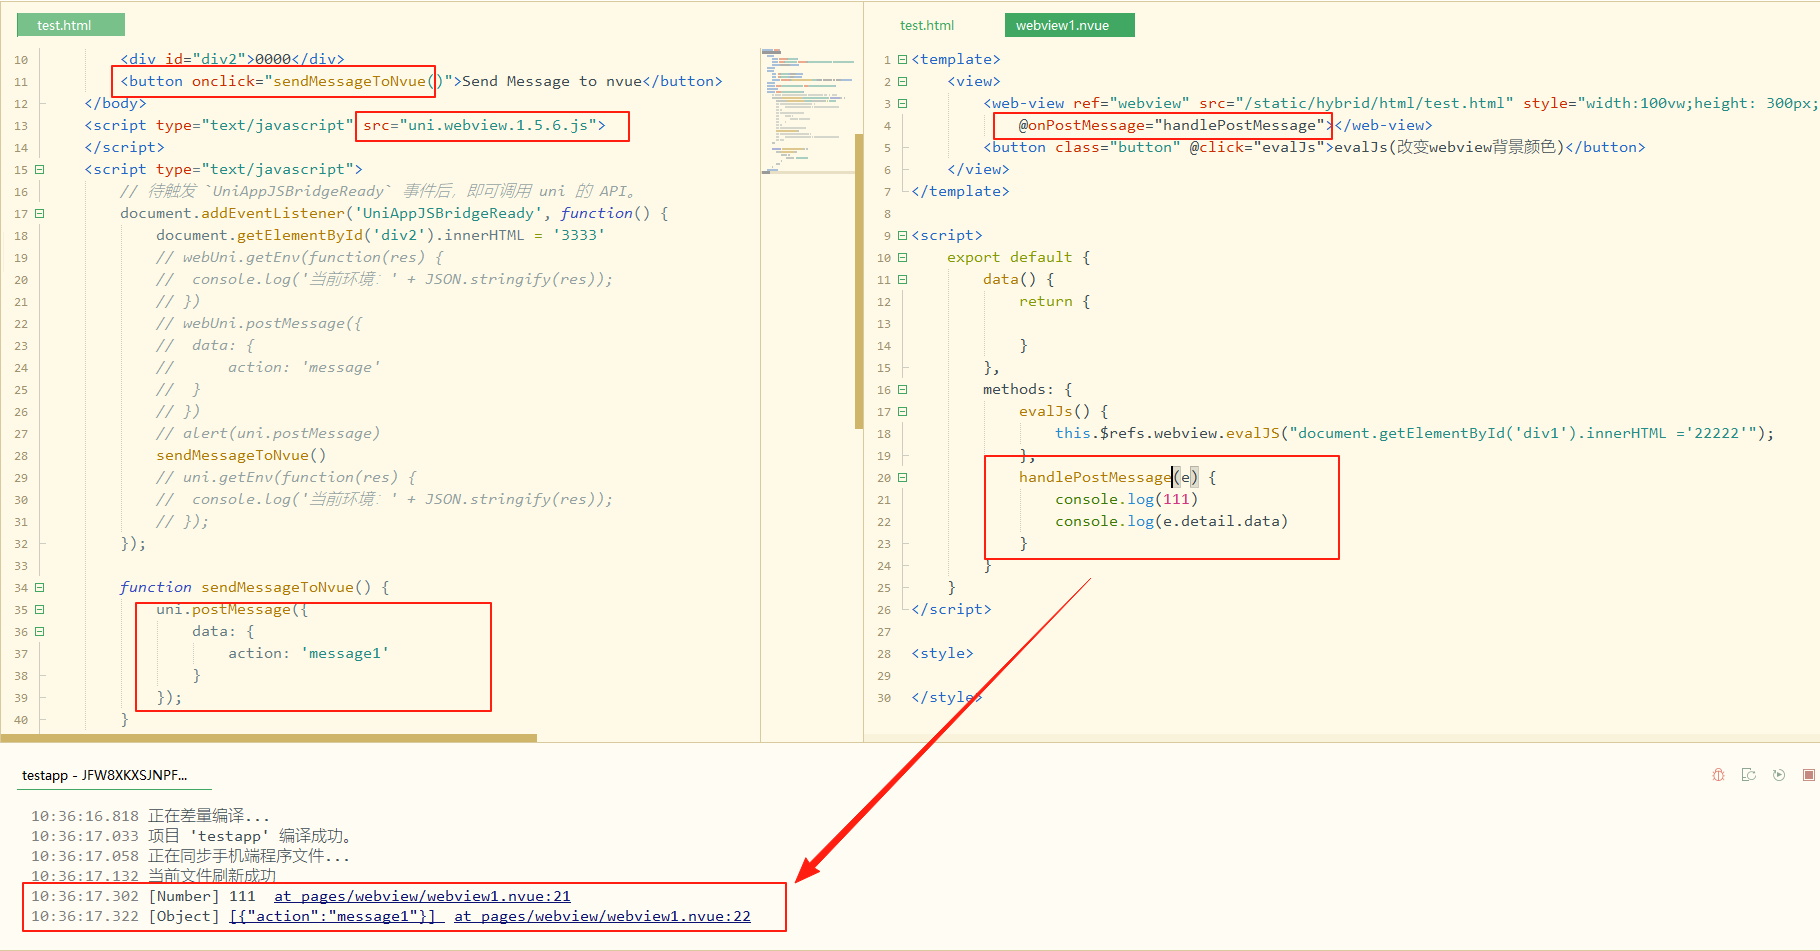Click the resync files icon in console toolbar
Screen dimensions: 1820x951
point(1748,775)
